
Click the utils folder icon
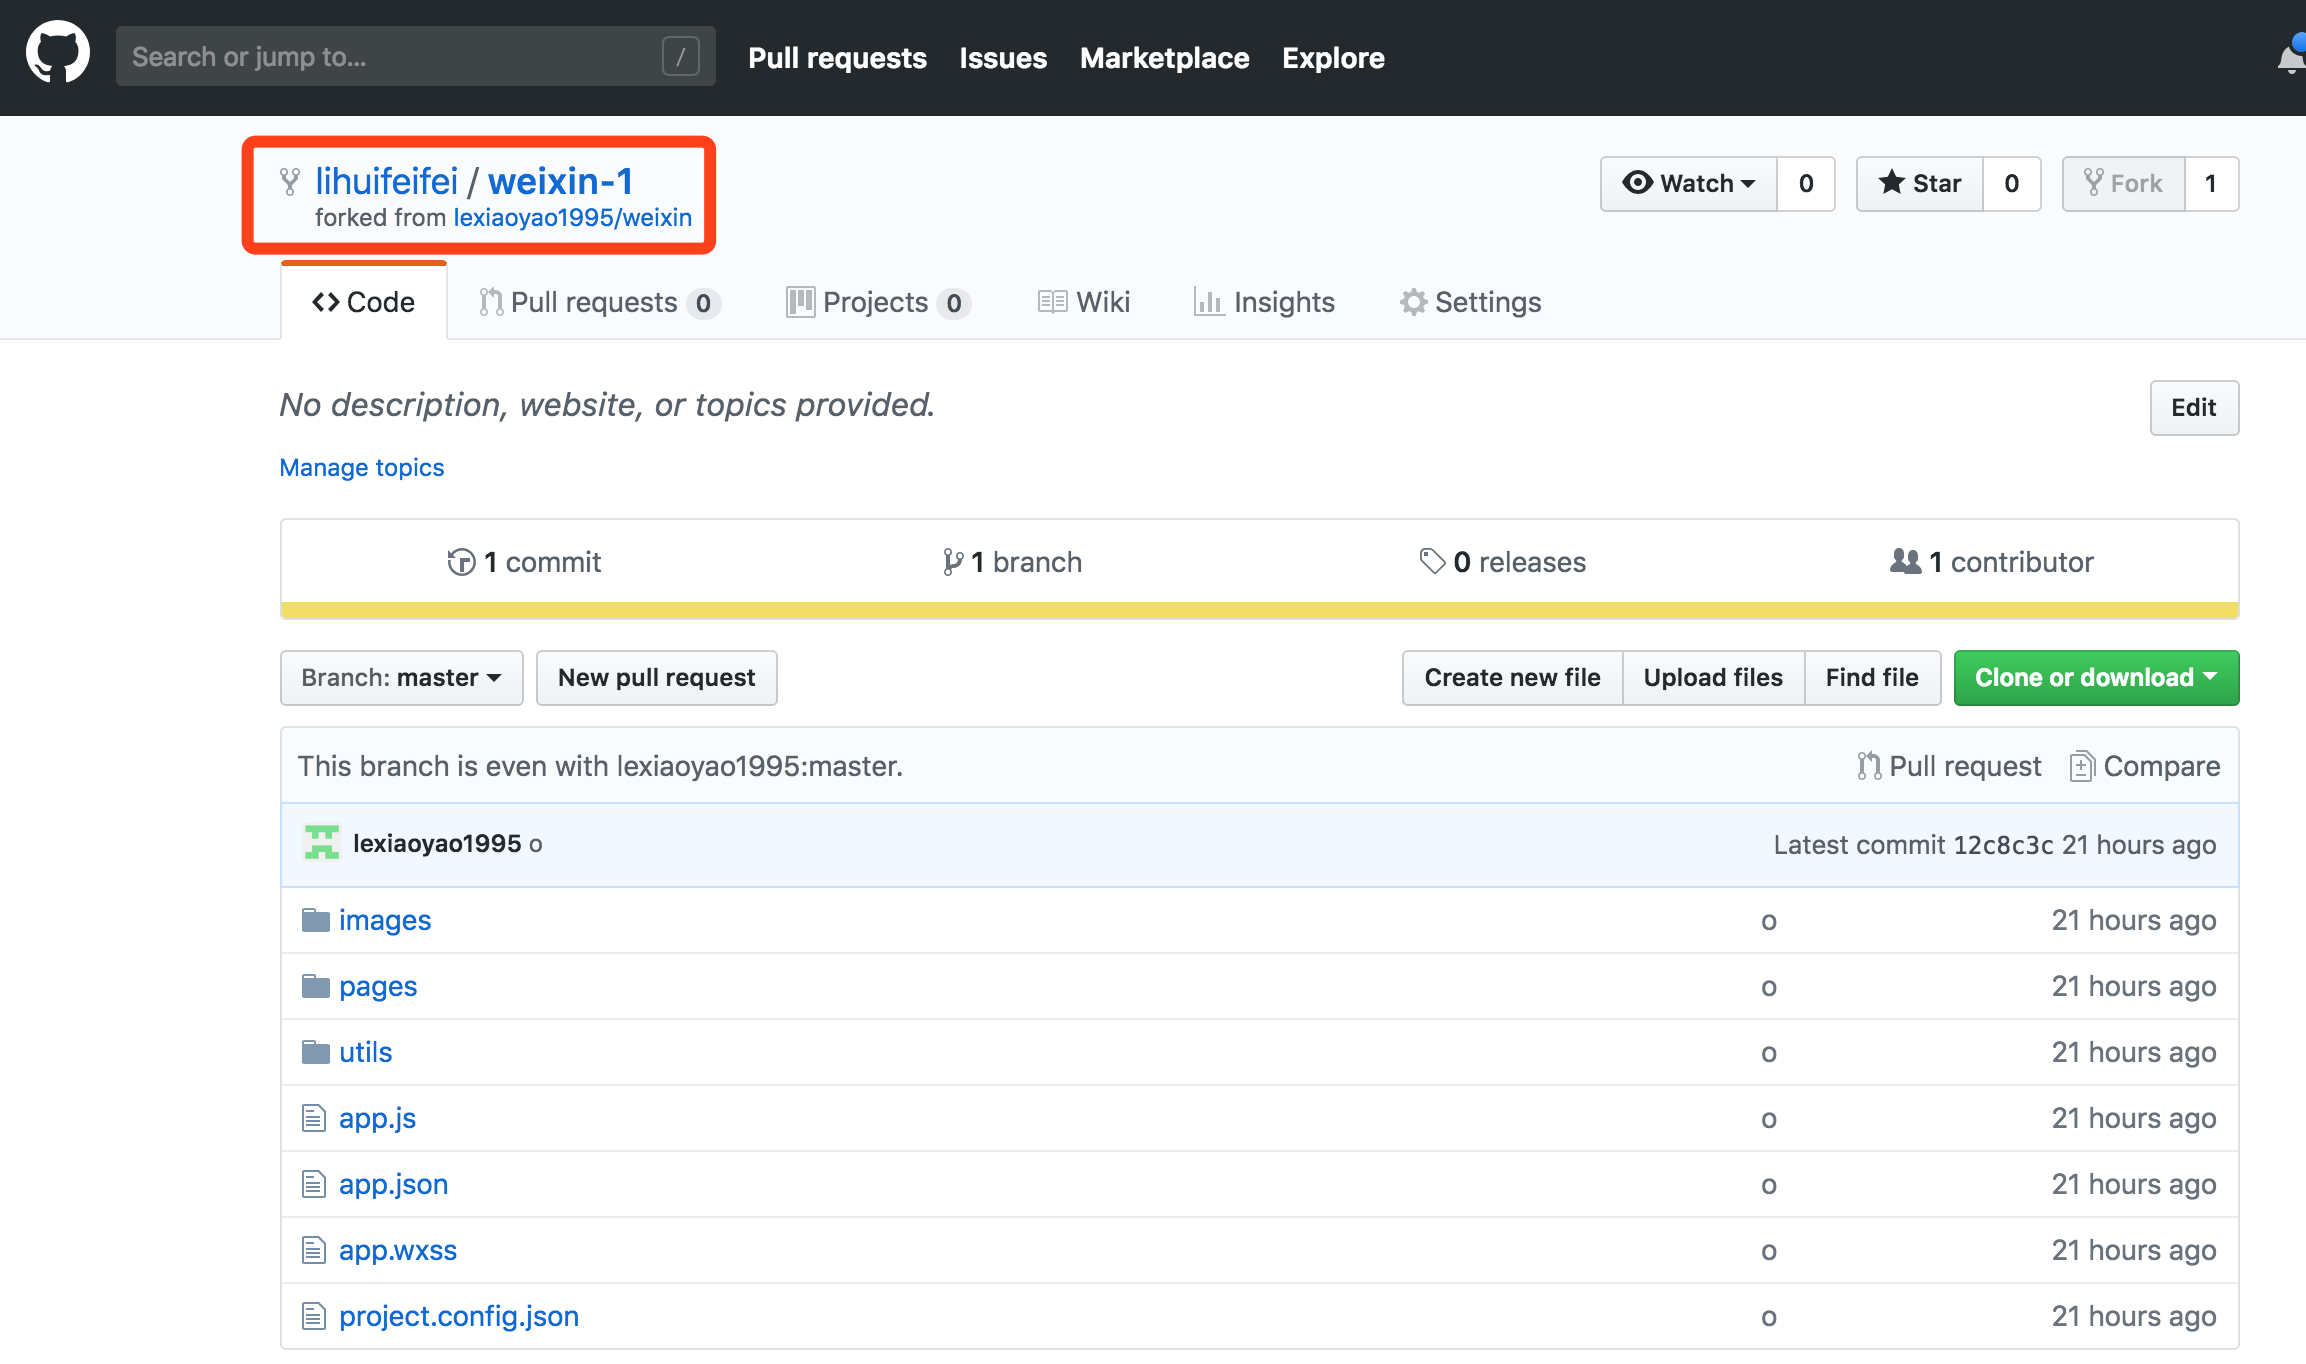[x=316, y=1052]
